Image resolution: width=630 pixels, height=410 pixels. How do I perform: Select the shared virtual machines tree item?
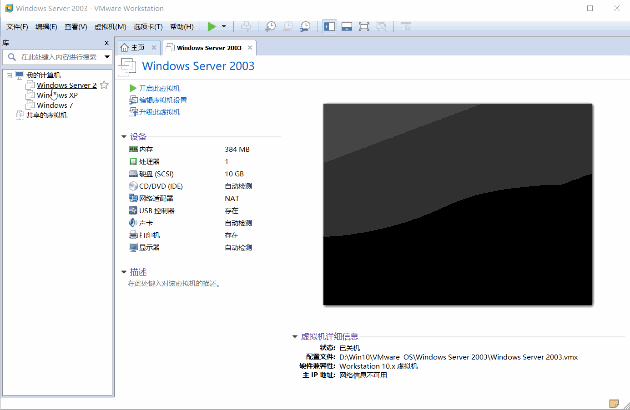click(x=47, y=115)
